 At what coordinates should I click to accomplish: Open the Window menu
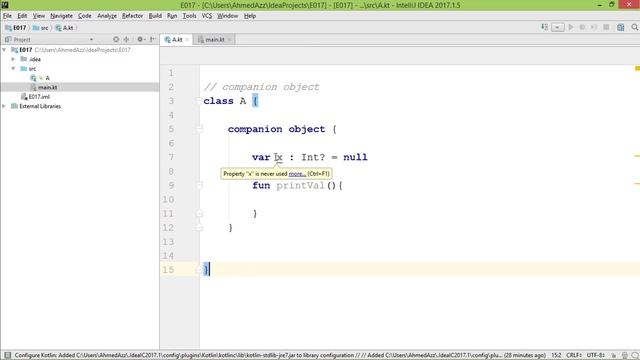[x=227, y=16]
